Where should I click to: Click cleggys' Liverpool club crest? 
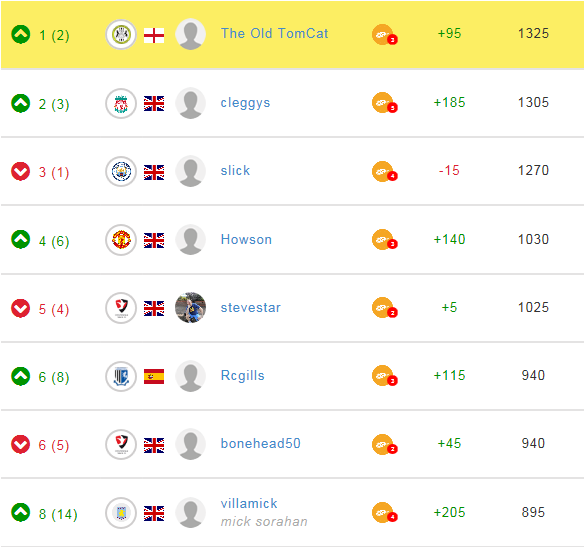[x=121, y=104]
